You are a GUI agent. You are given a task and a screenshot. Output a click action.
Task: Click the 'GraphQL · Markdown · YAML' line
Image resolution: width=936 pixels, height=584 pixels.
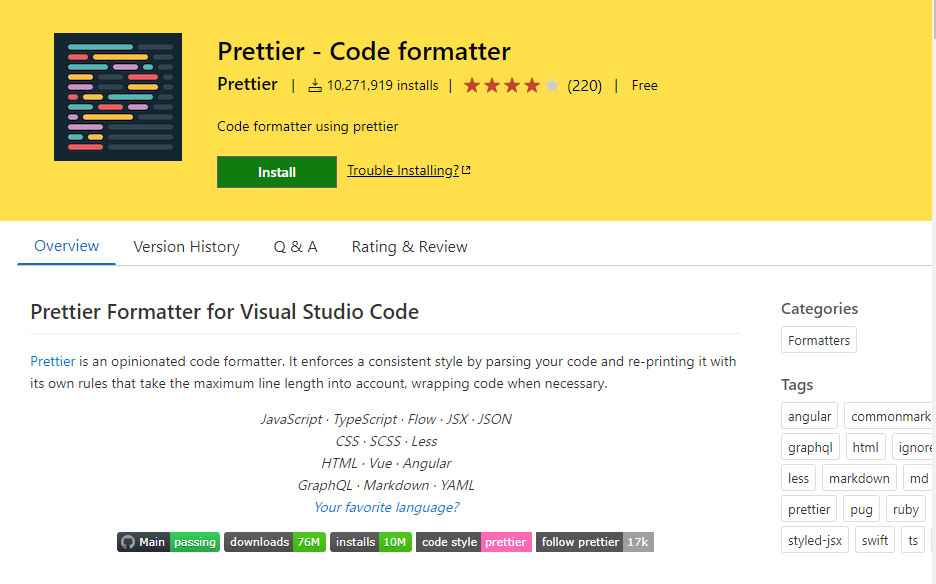(x=386, y=485)
